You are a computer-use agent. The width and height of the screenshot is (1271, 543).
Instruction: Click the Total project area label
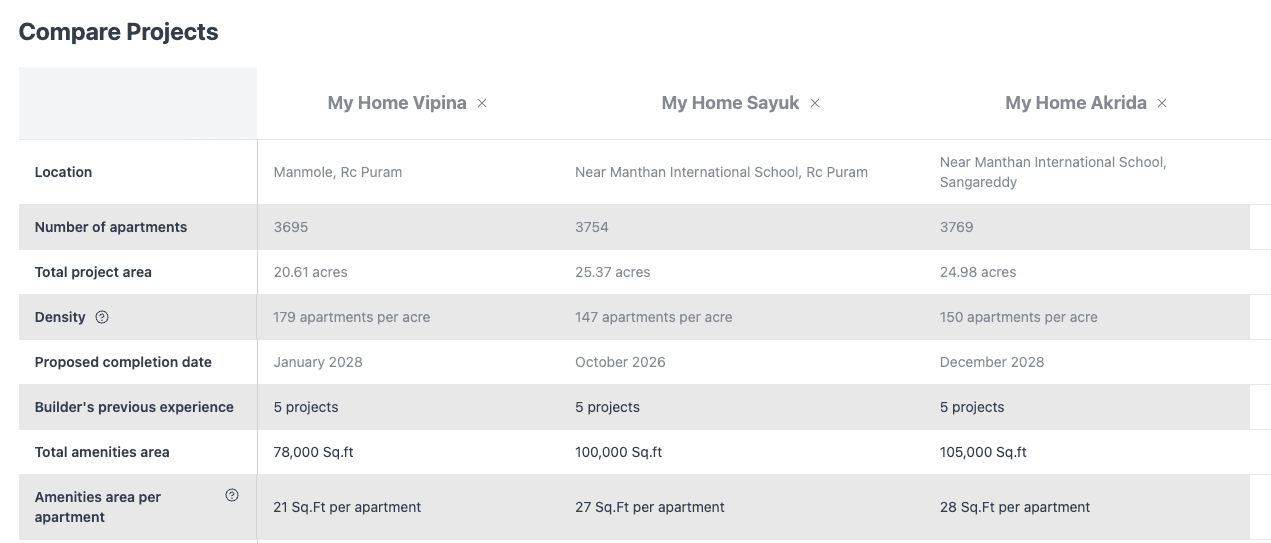(x=93, y=272)
